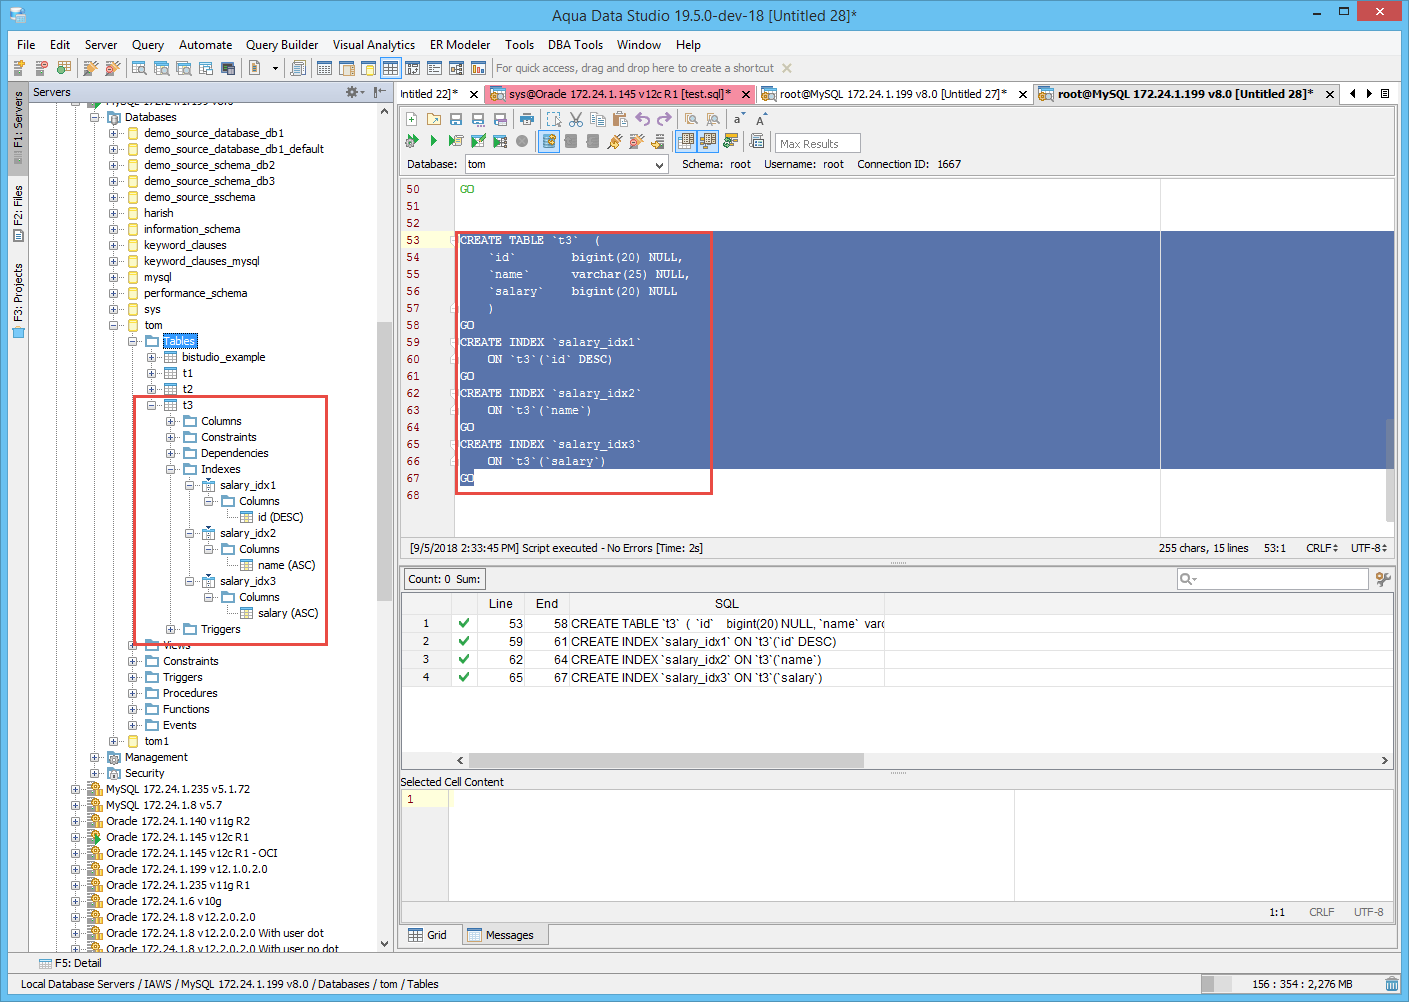
Task: Expand the Columns folder under t3
Action: pyautogui.click(x=171, y=421)
